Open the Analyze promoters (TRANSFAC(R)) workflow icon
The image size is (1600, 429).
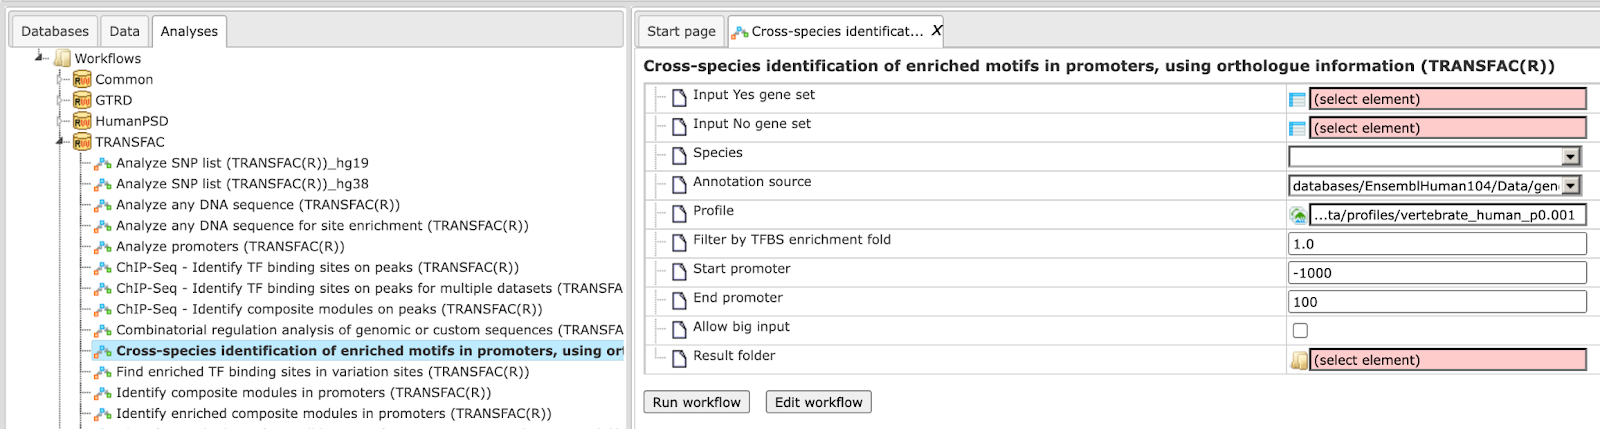(x=102, y=247)
